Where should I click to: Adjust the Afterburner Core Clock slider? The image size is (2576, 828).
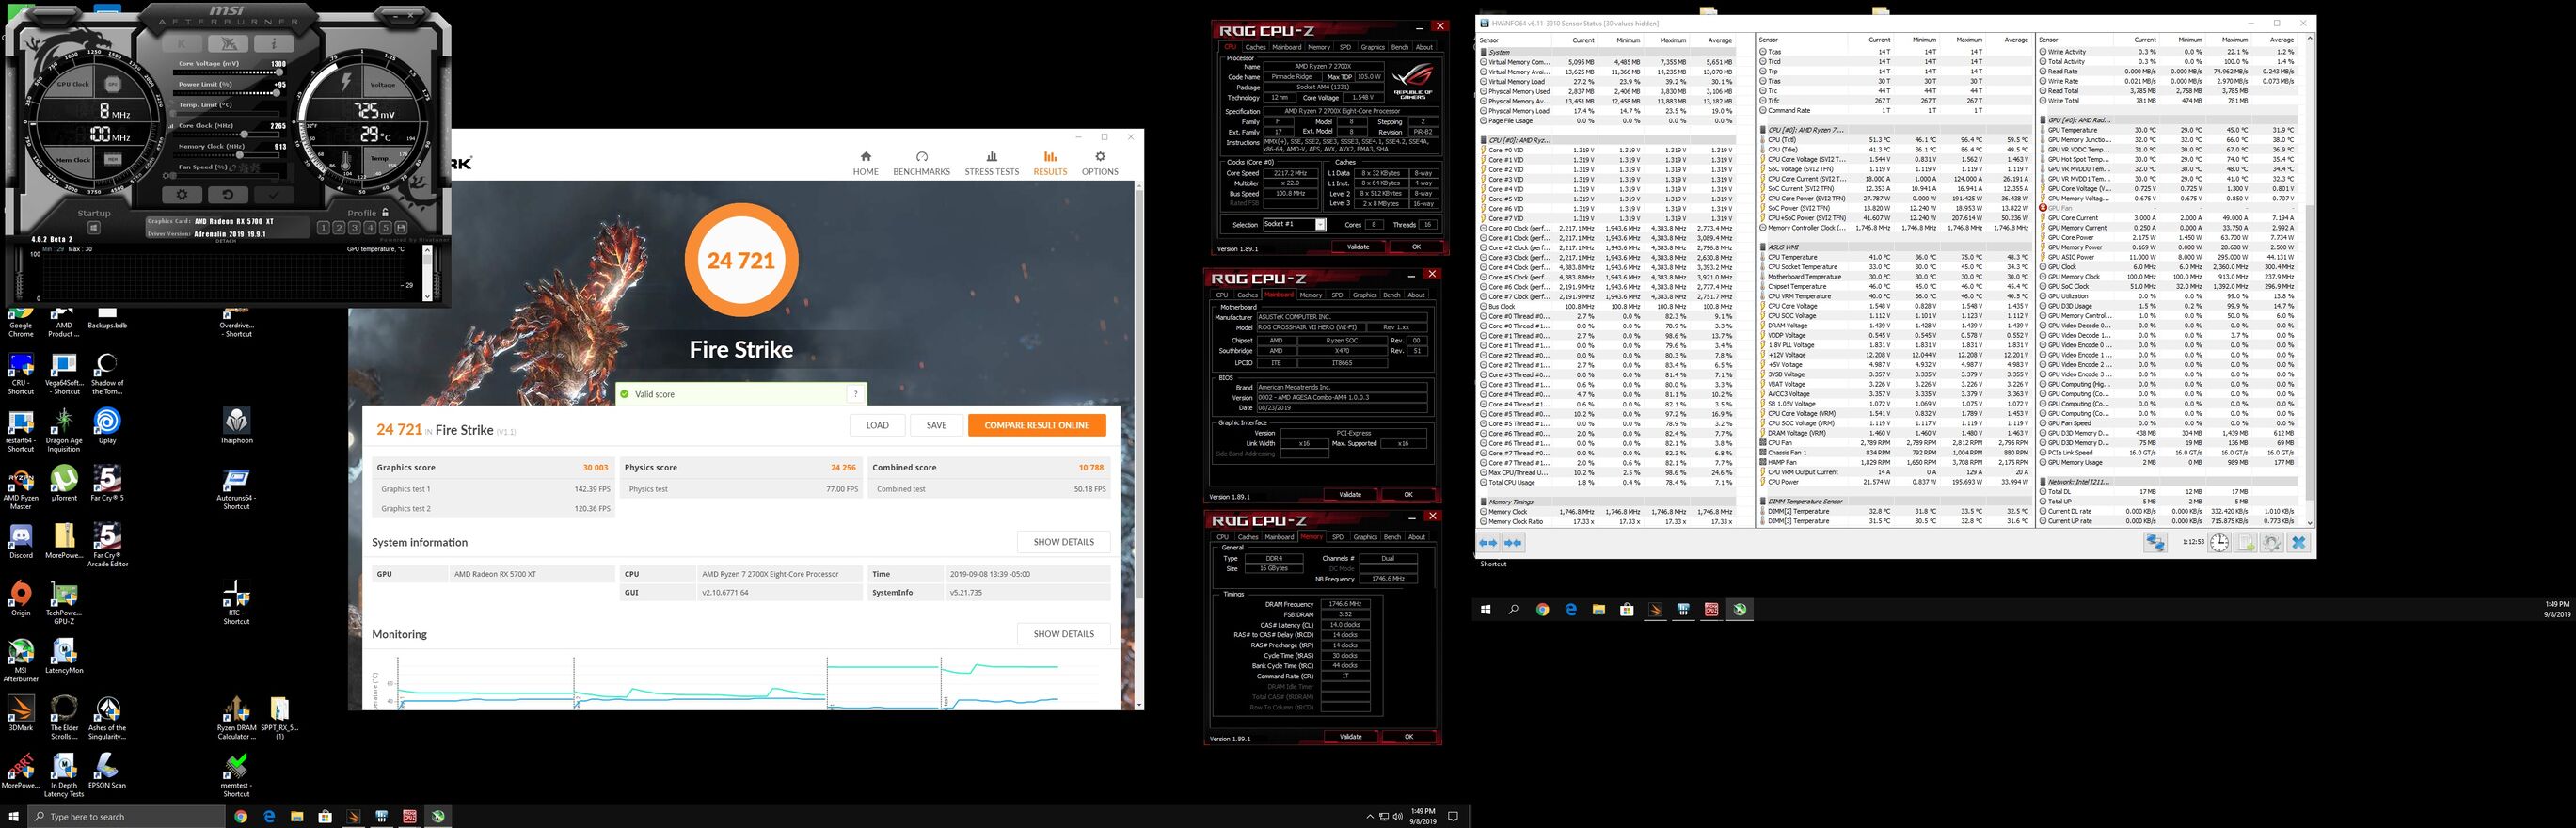click(x=228, y=134)
